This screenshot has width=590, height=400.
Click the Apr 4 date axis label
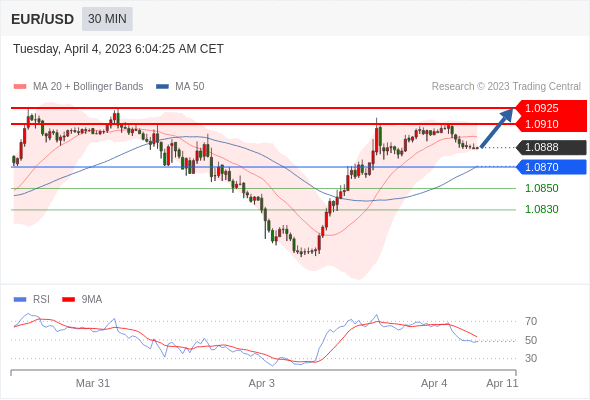coord(434,383)
